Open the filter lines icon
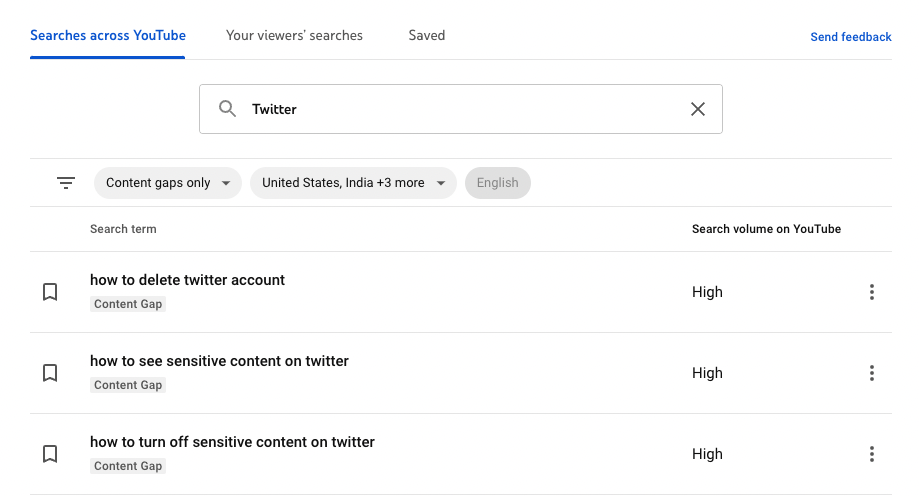The width and height of the screenshot is (919, 496). [x=66, y=183]
